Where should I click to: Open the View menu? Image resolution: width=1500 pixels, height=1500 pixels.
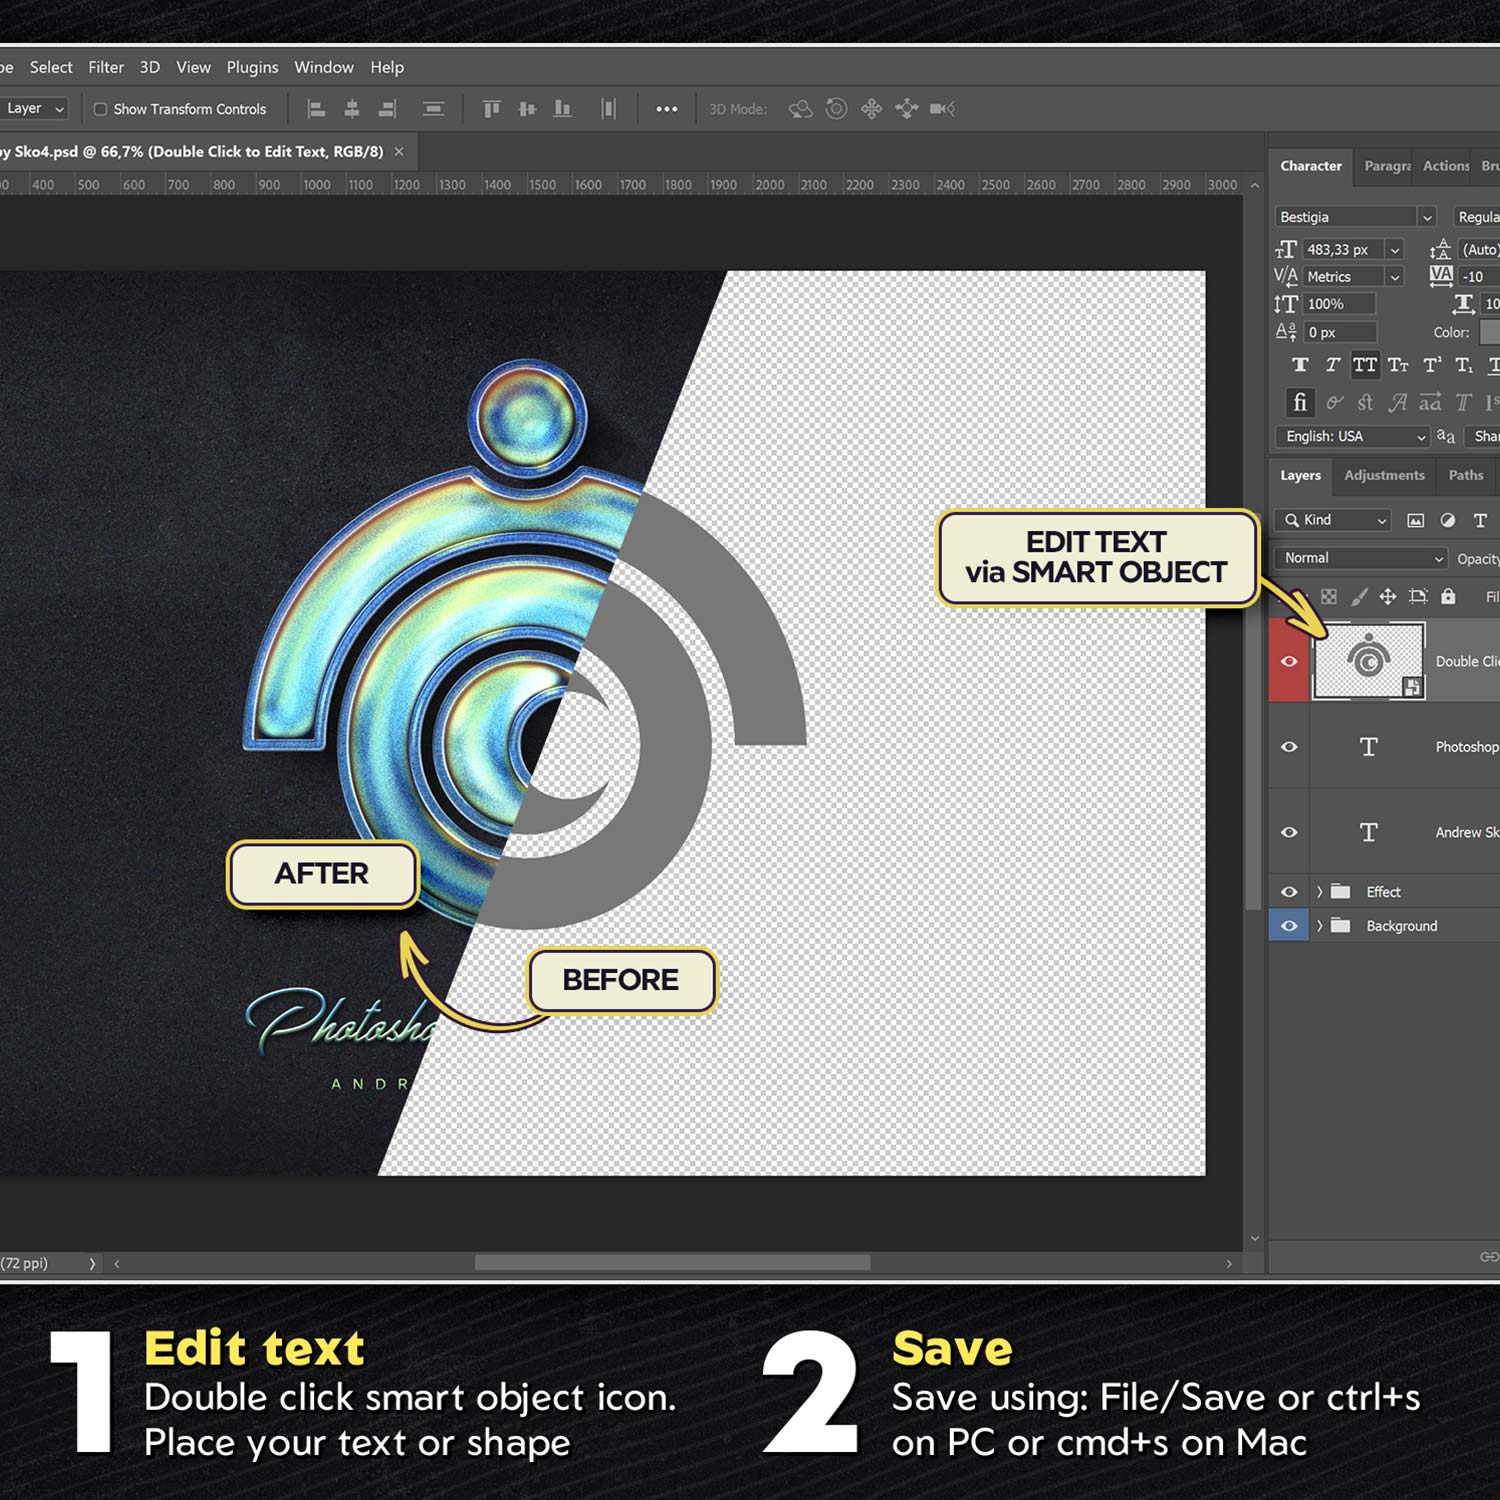(x=194, y=67)
